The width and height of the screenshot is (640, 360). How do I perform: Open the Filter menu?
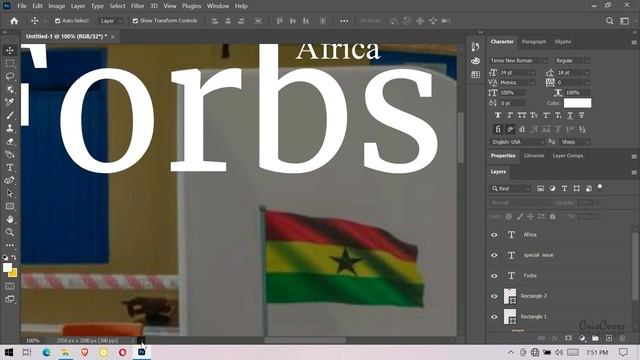pyautogui.click(x=138, y=6)
